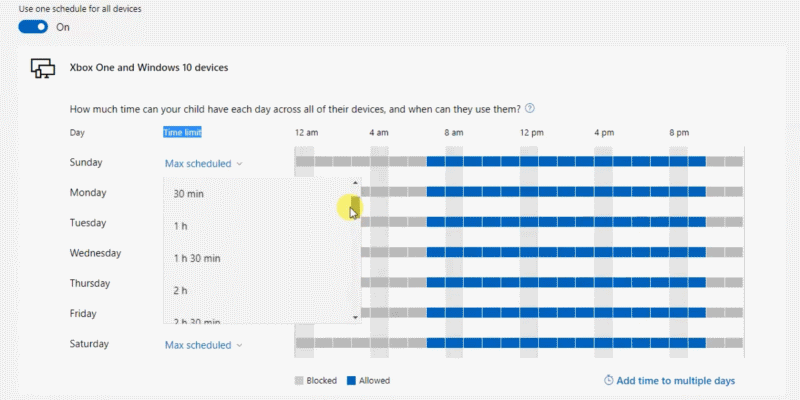Viewport: 800px width, 400px height.
Task: Click the blue Allowed legend square
Action: tap(351, 381)
